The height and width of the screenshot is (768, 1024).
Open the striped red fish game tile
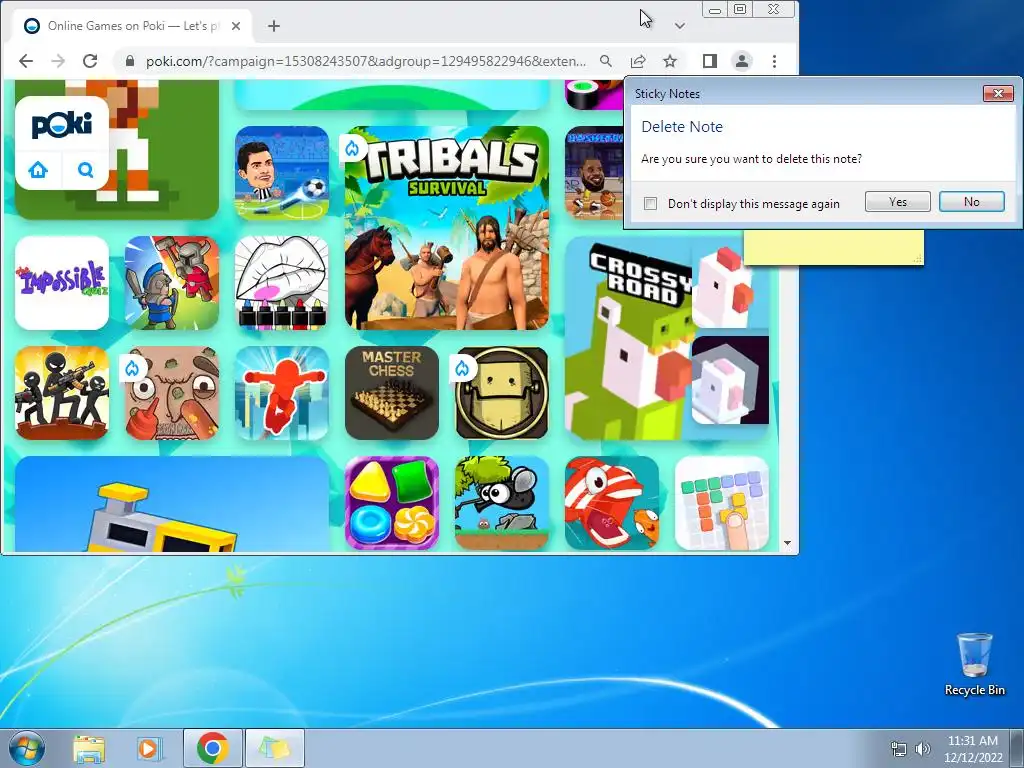point(612,503)
